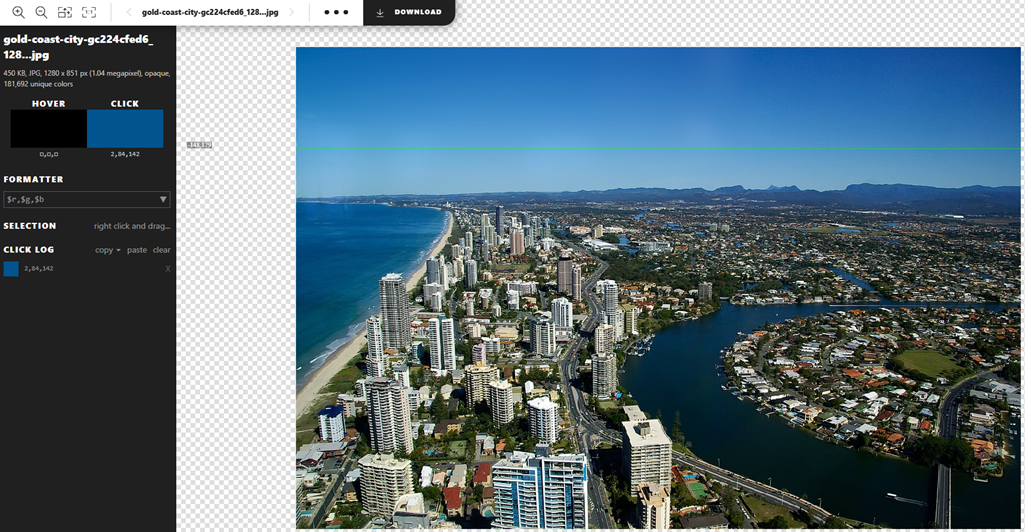
Task: Open the three-dot more options menu
Action: pyautogui.click(x=336, y=12)
